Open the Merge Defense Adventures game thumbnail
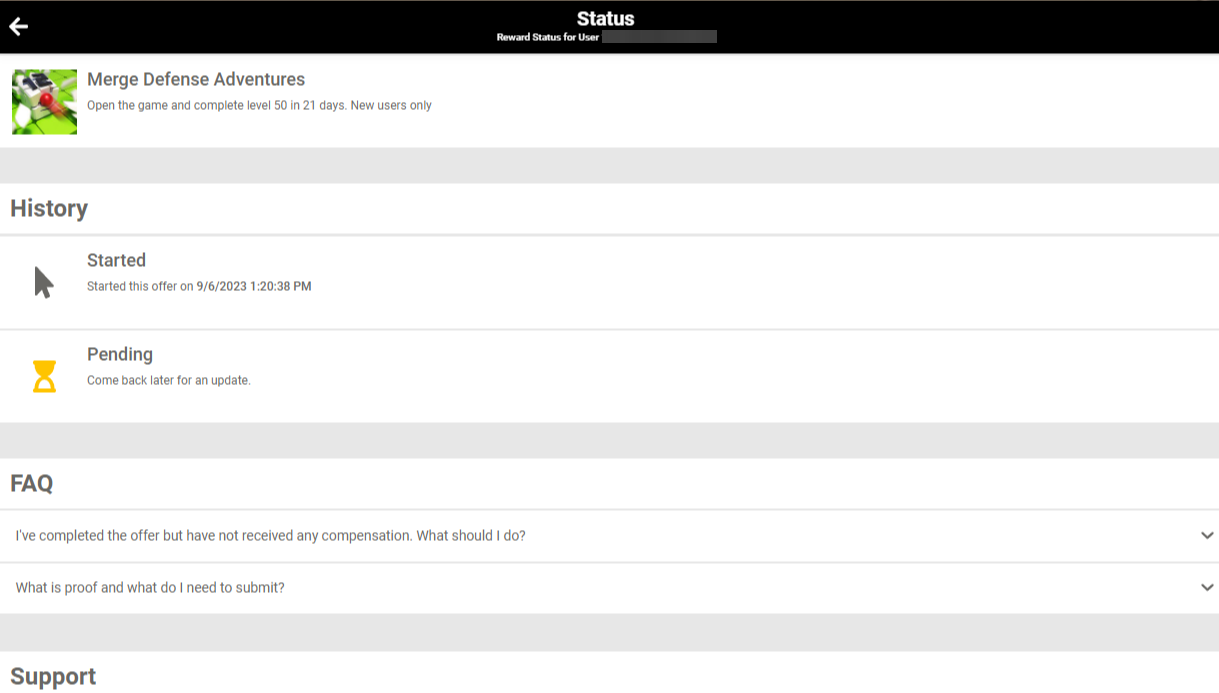This screenshot has height=693, width=1219. point(44,102)
